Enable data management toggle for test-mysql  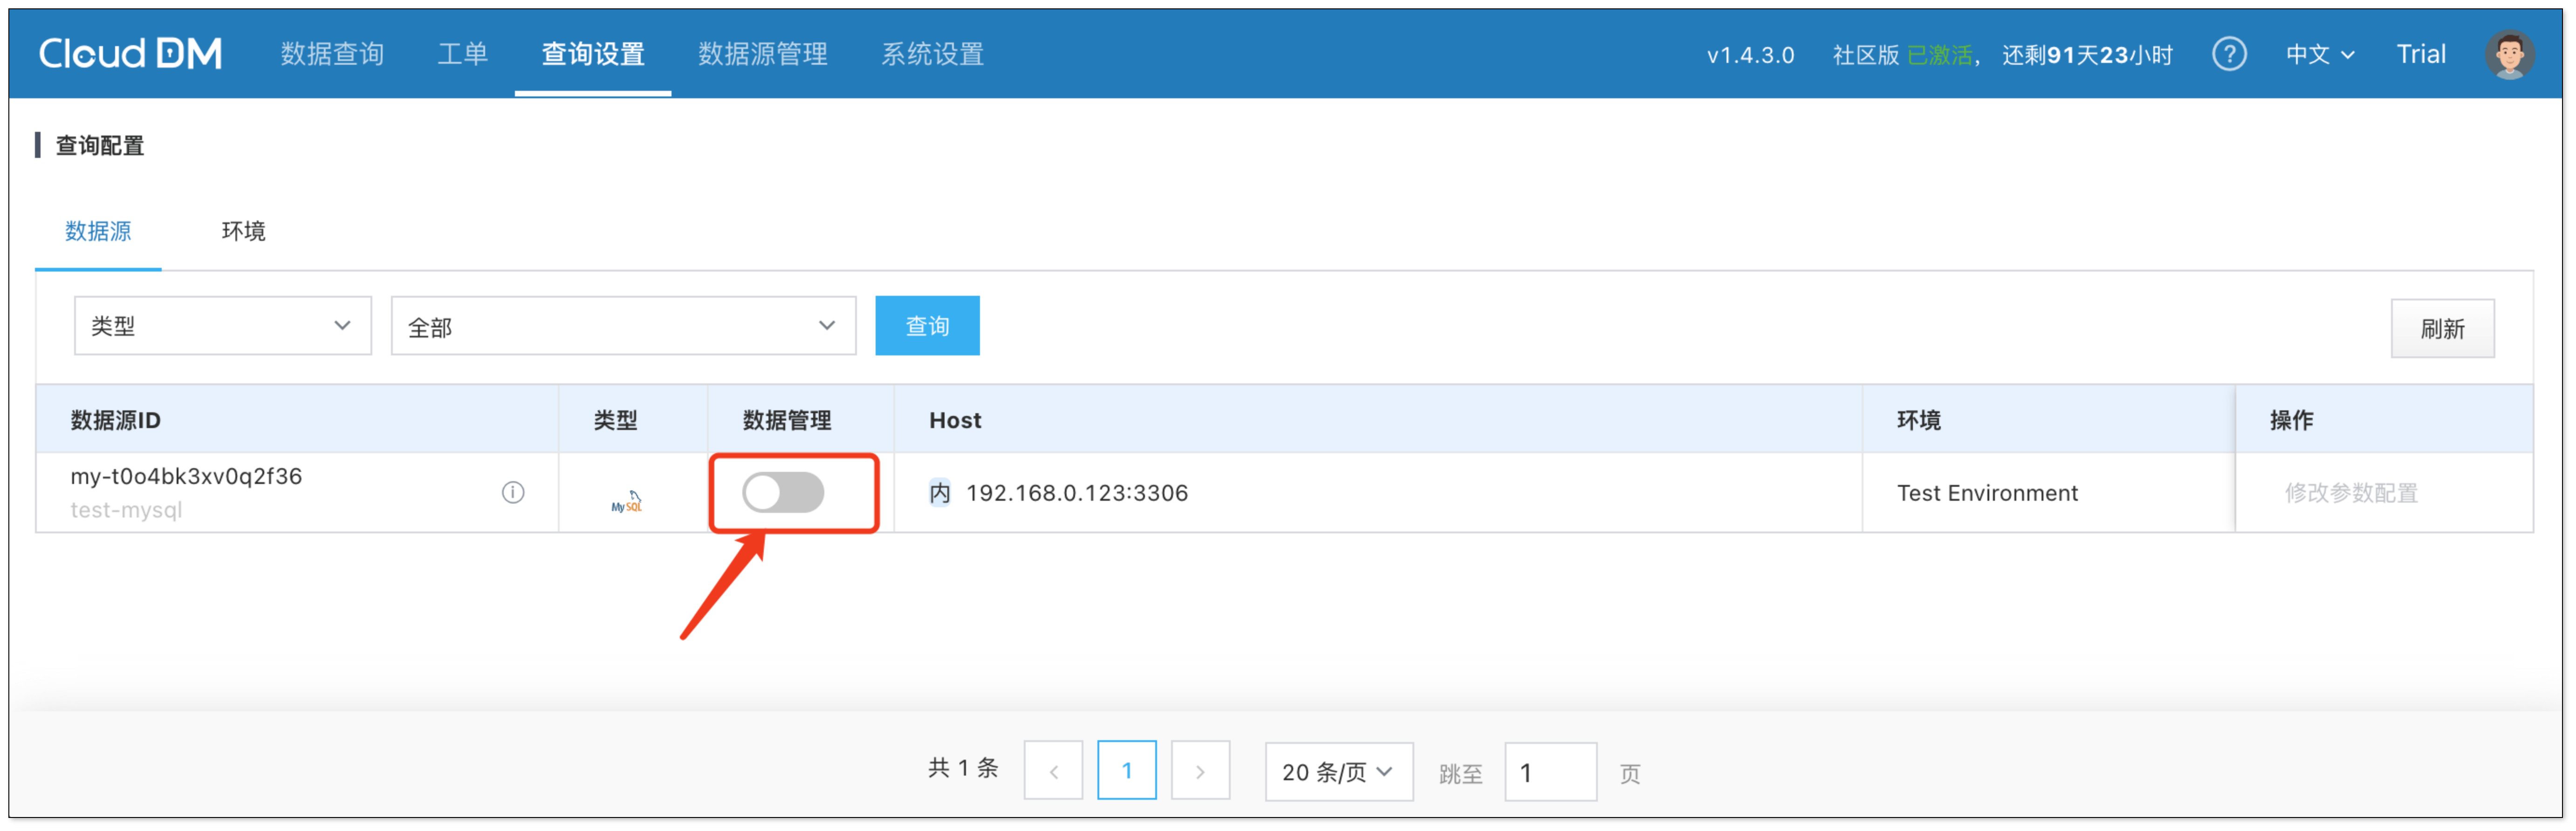click(783, 493)
